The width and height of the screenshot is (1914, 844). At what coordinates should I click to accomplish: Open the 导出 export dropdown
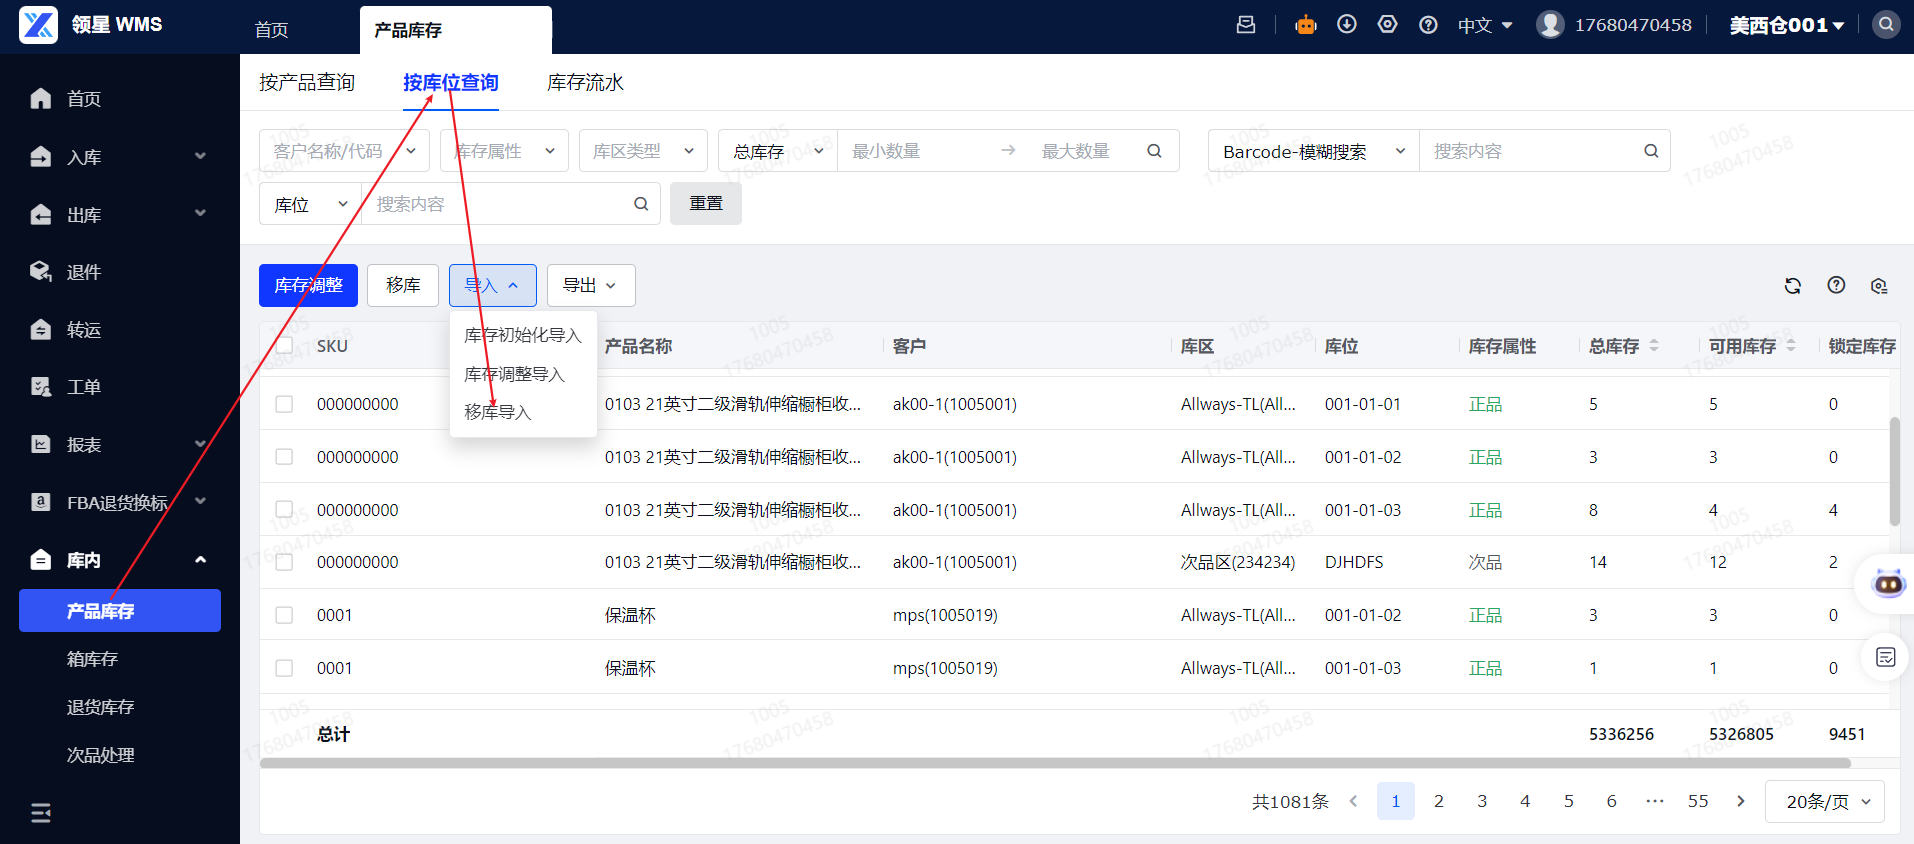tap(591, 285)
